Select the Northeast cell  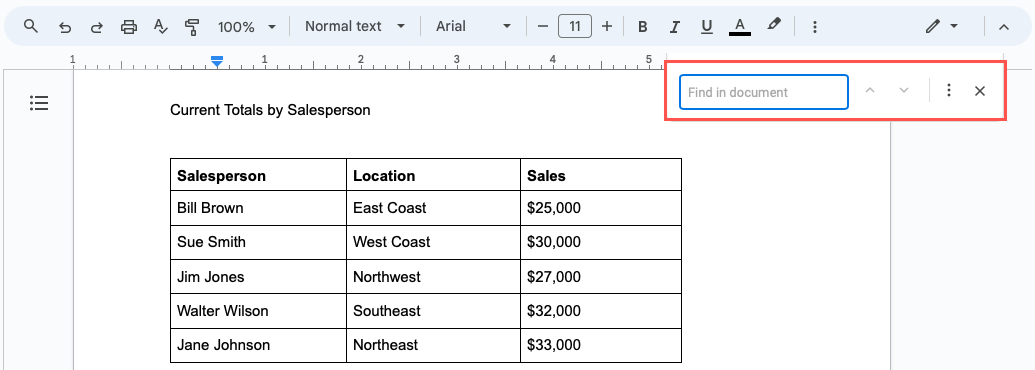(x=433, y=345)
